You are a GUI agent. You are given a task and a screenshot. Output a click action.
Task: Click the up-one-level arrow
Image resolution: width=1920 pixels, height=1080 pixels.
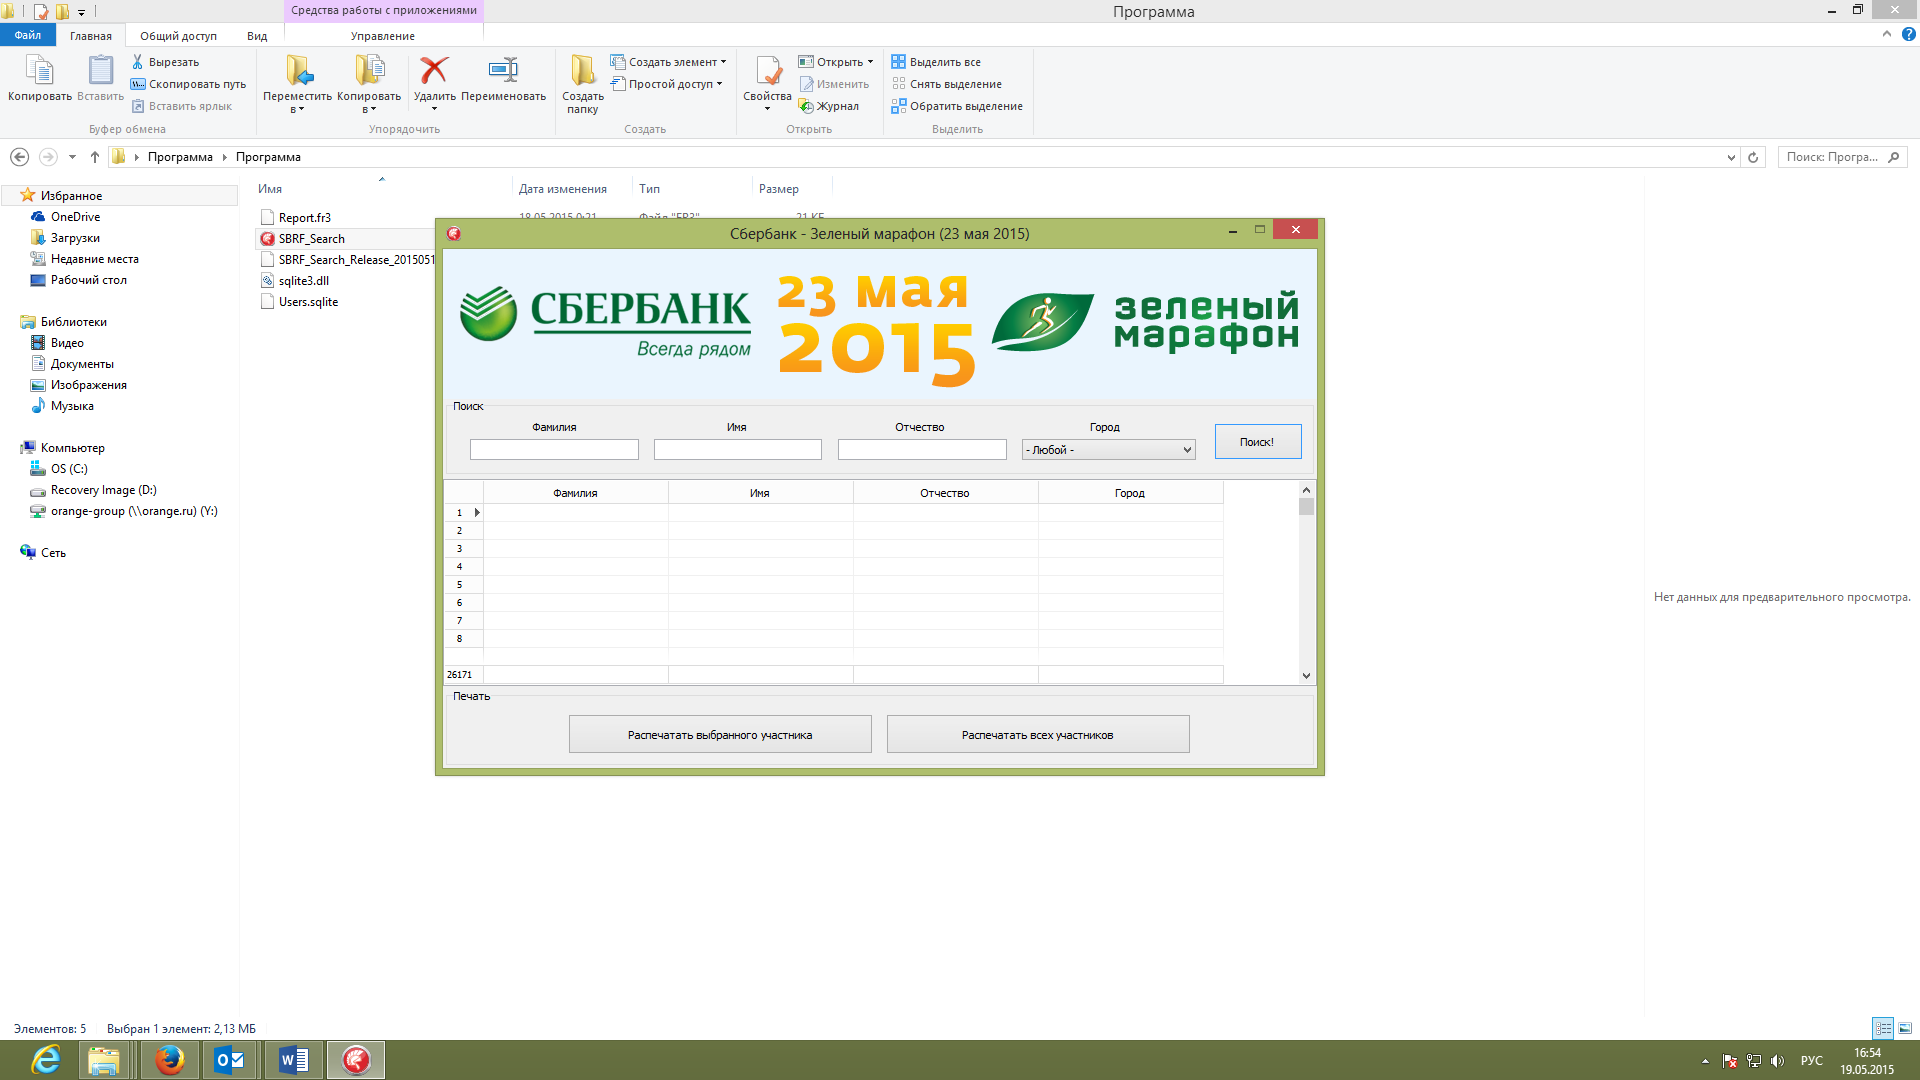pyautogui.click(x=95, y=157)
